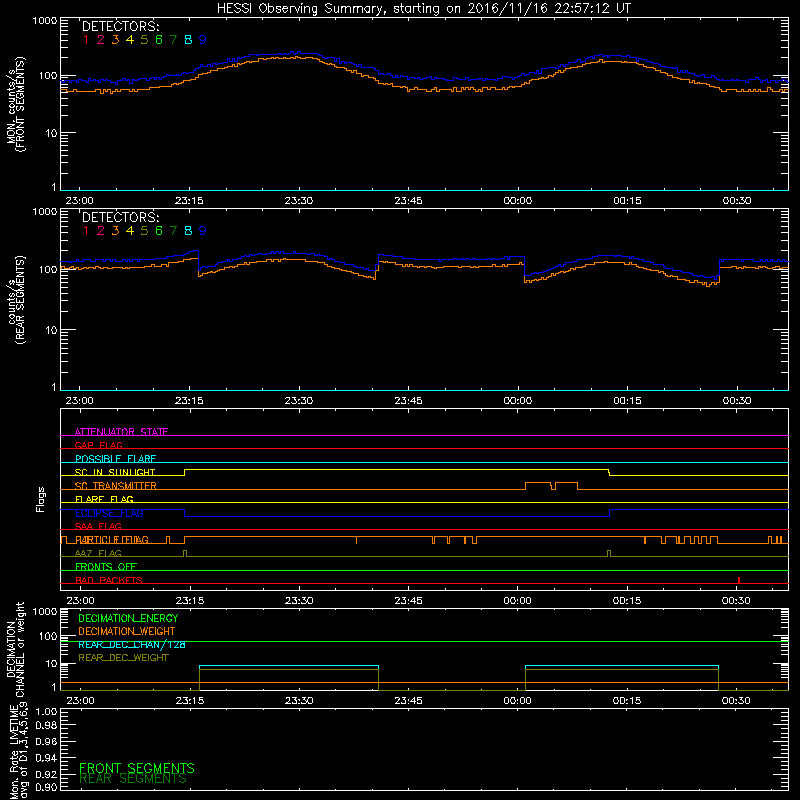This screenshot has height=800, width=800.
Task: Click the 100 y-axis label of rear segments plot
Action: [48, 269]
